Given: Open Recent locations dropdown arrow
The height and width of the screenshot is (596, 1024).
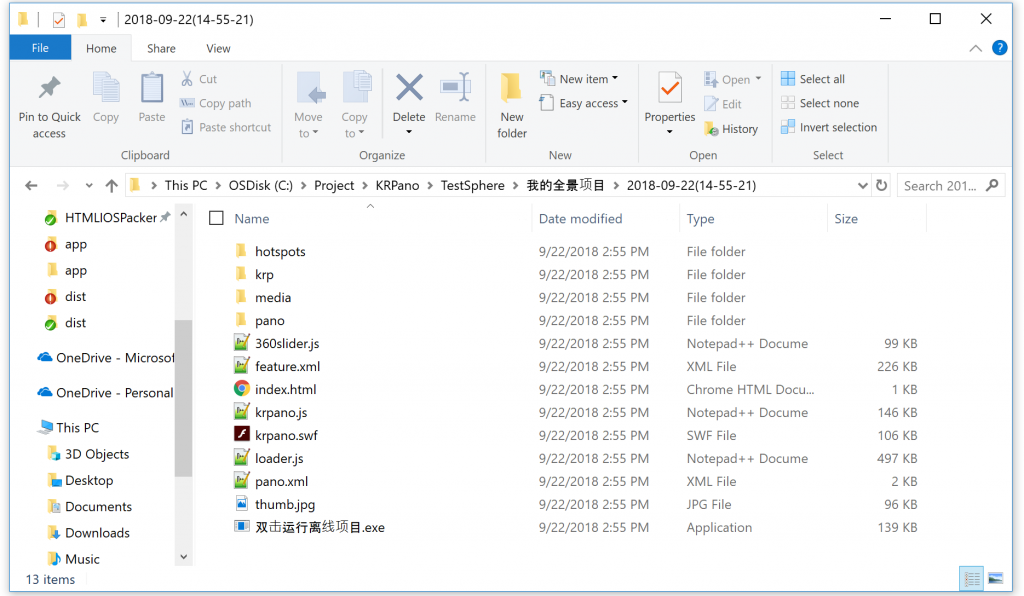Looking at the screenshot, I should 89,185.
